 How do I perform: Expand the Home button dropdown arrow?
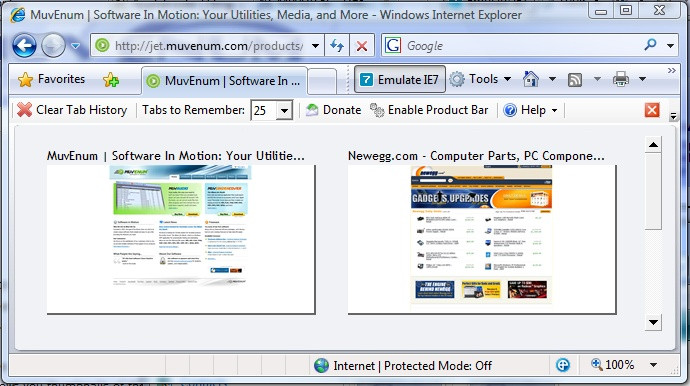[x=552, y=79]
